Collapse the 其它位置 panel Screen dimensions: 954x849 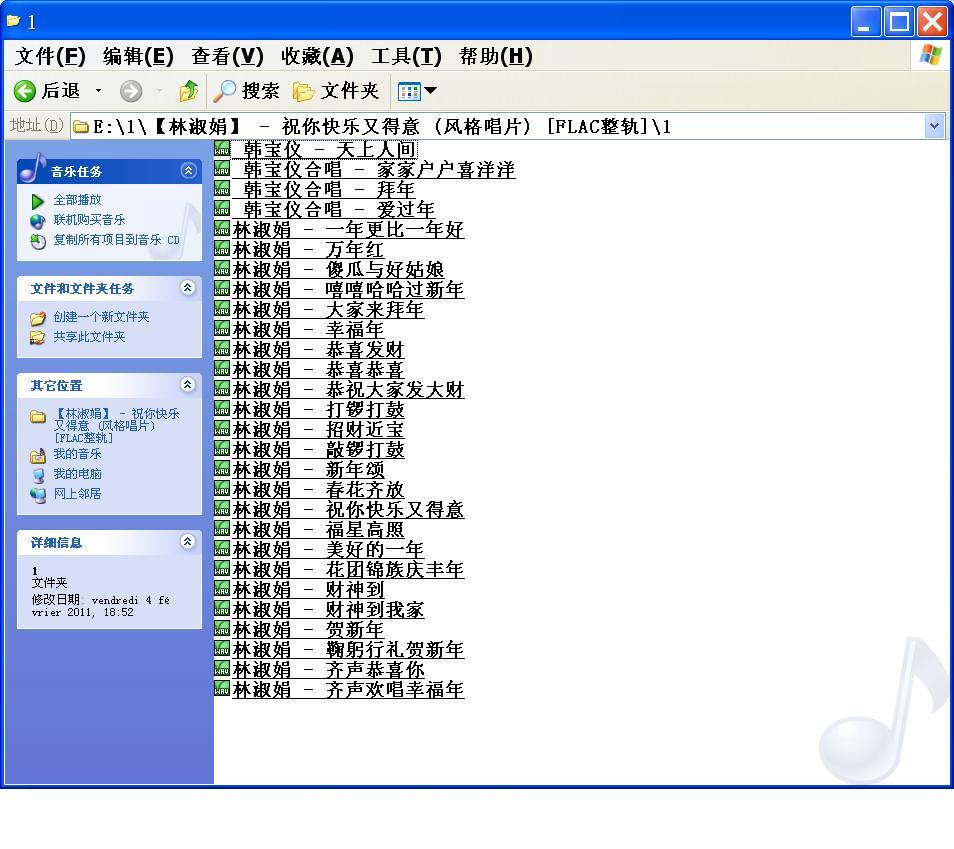point(188,385)
